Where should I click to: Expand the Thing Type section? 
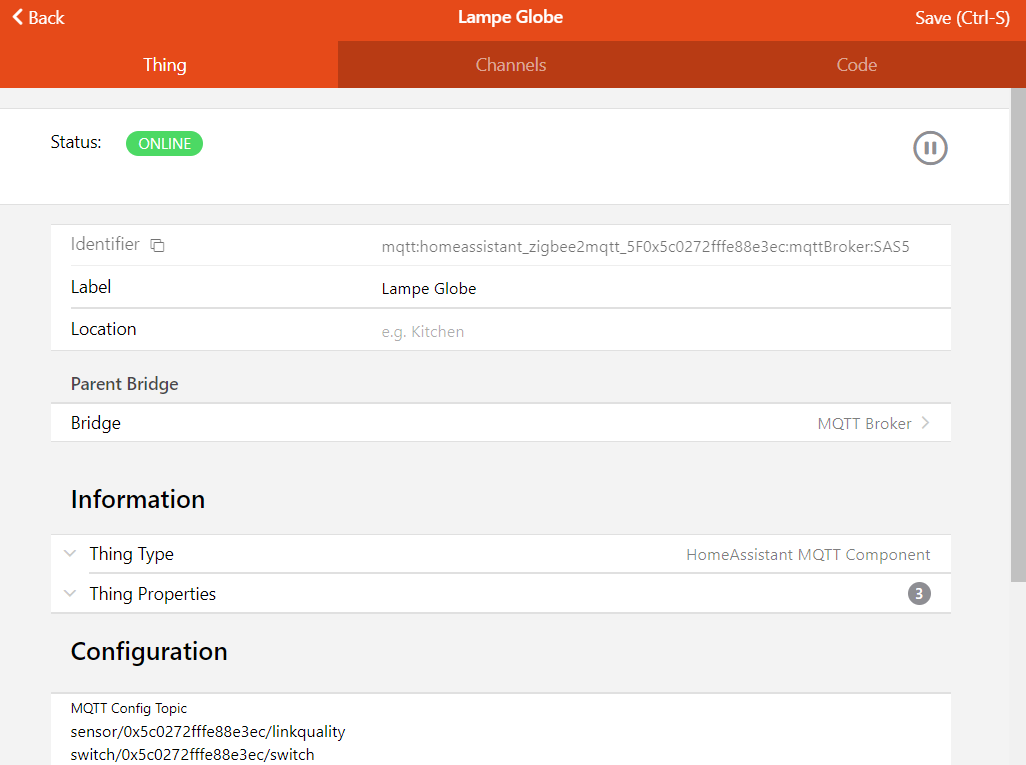pyautogui.click(x=70, y=554)
